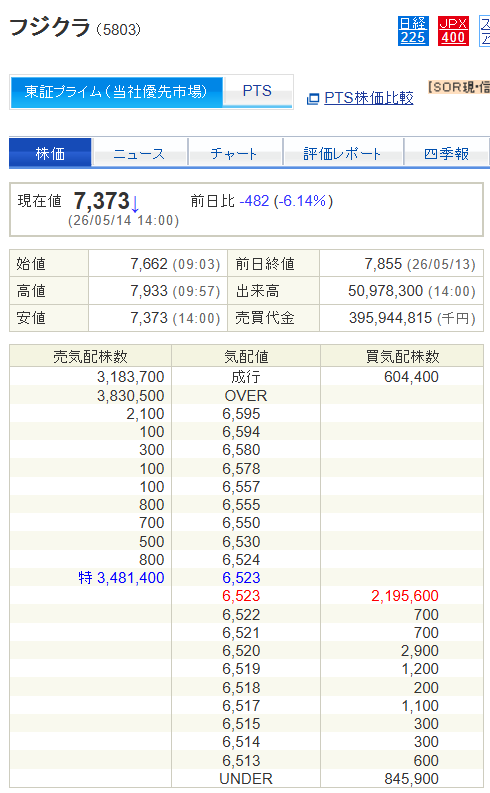Image resolution: width=490 pixels, height=793 pixels.
Task: Click buy quantity 1,100
Action: (420, 706)
